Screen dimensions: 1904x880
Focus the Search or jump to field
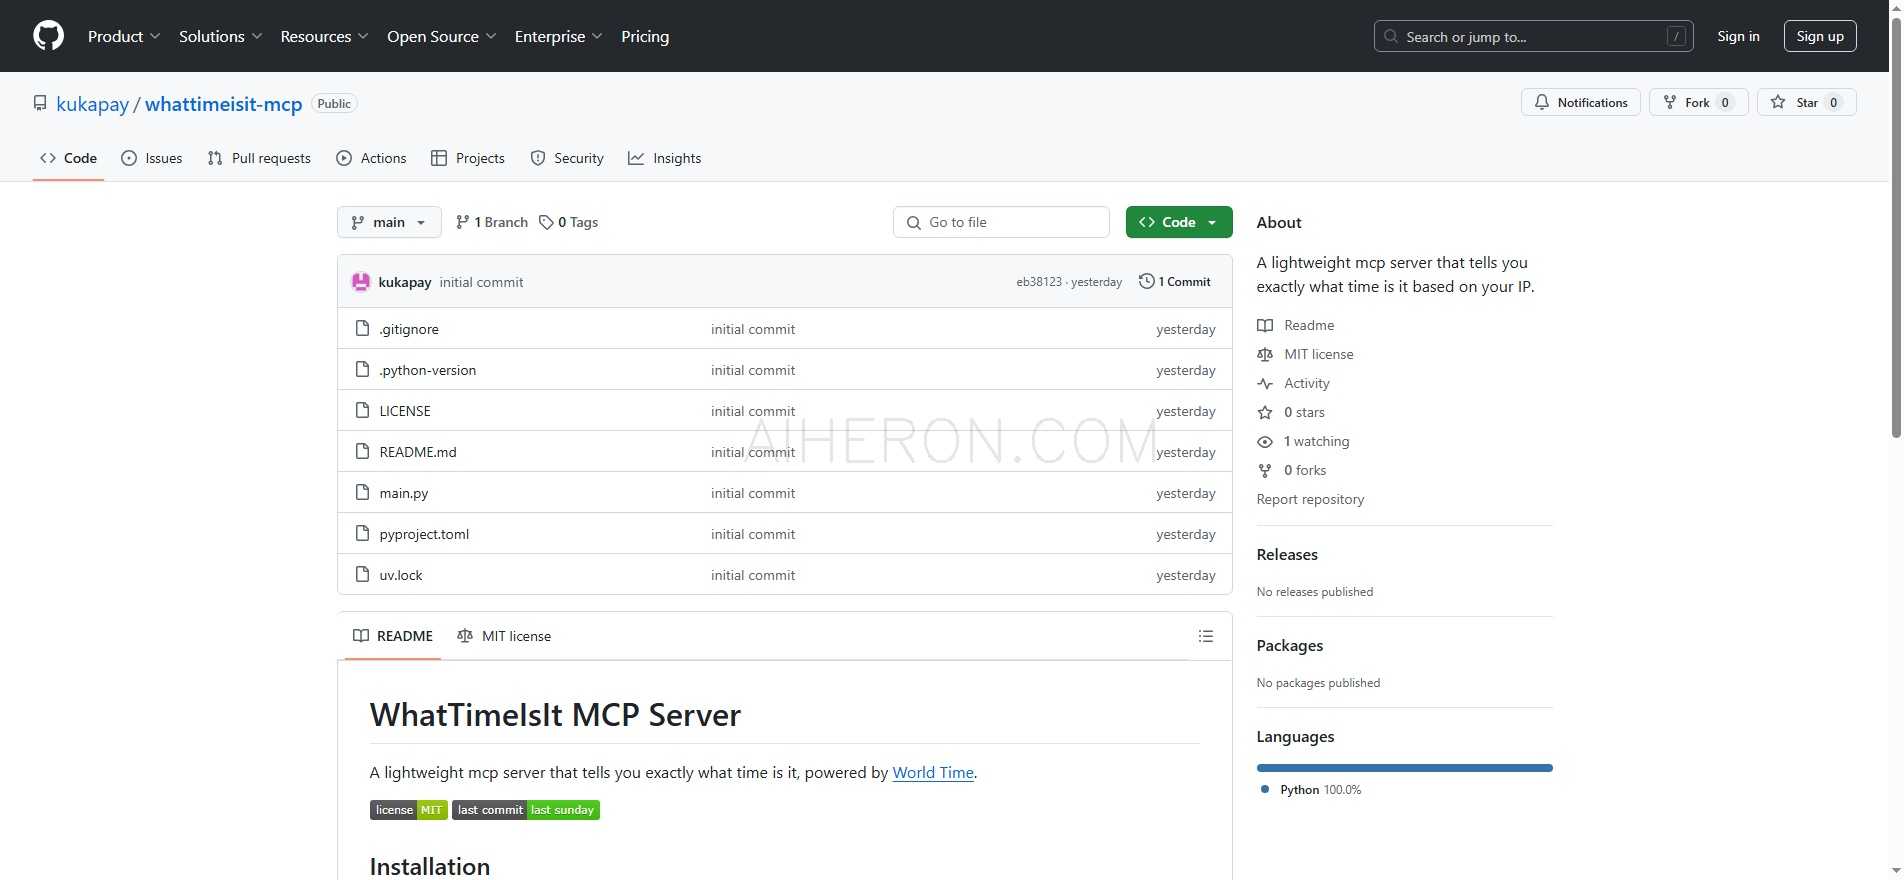pyautogui.click(x=1534, y=36)
